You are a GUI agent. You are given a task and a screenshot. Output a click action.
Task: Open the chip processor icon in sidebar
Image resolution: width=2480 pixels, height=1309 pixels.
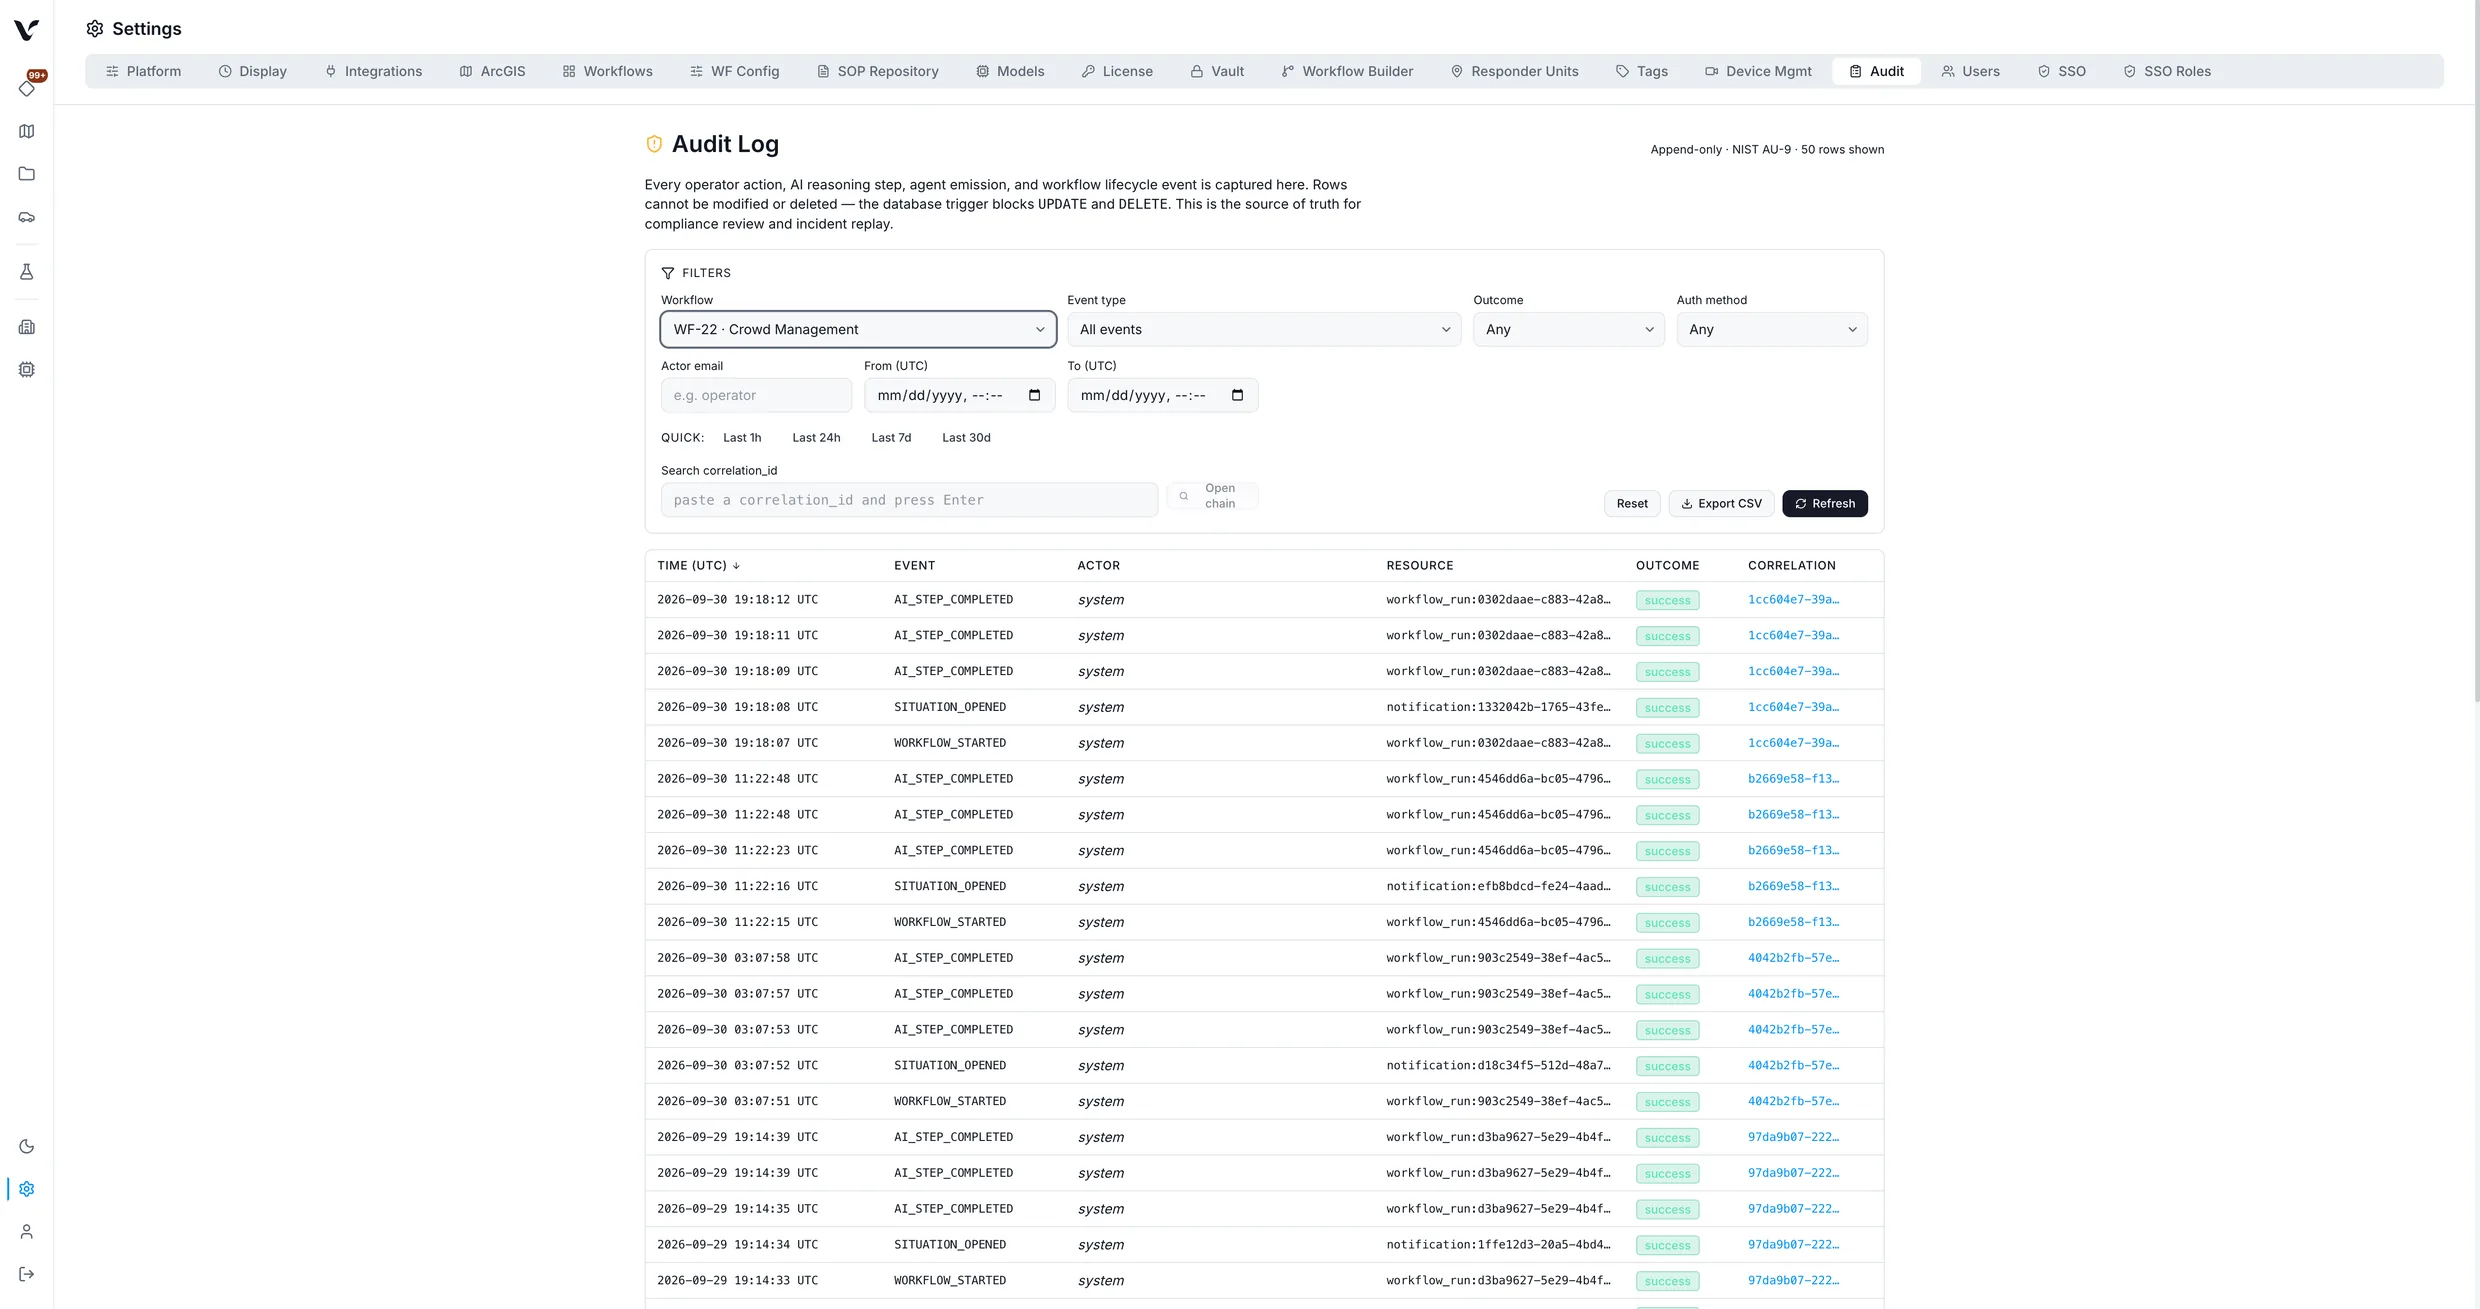pyautogui.click(x=27, y=369)
